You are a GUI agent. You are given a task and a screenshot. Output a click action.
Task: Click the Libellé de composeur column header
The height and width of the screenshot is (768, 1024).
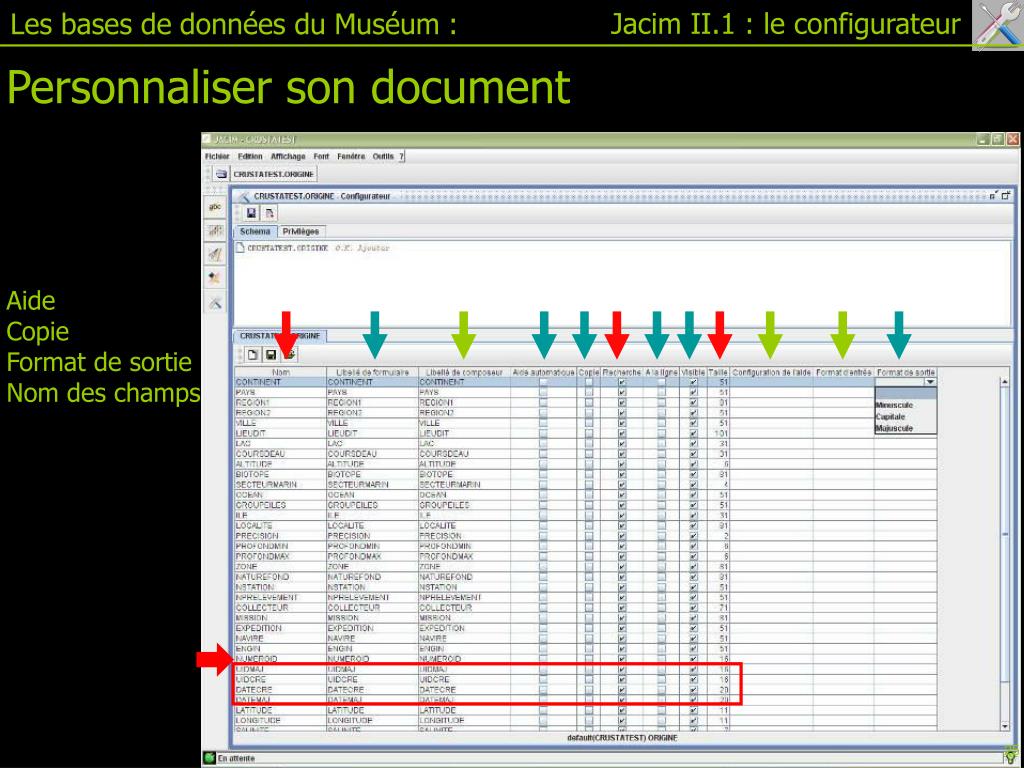click(x=464, y=372)
